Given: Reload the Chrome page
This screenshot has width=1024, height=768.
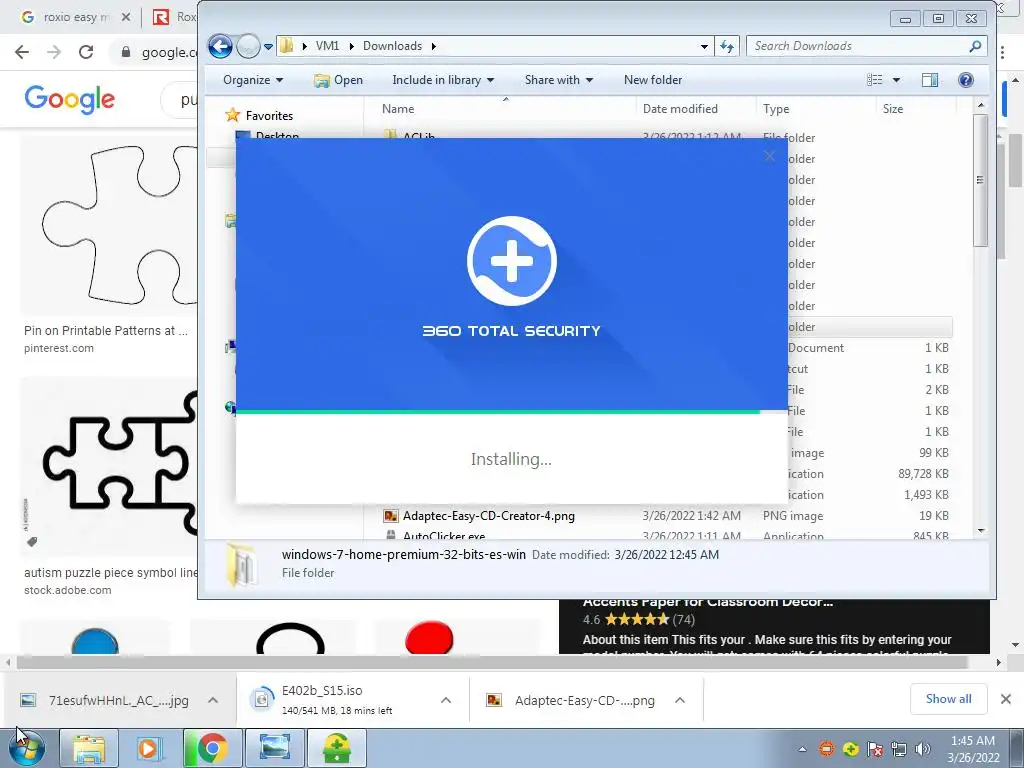Looking at the screenshot, I should 86,52.
